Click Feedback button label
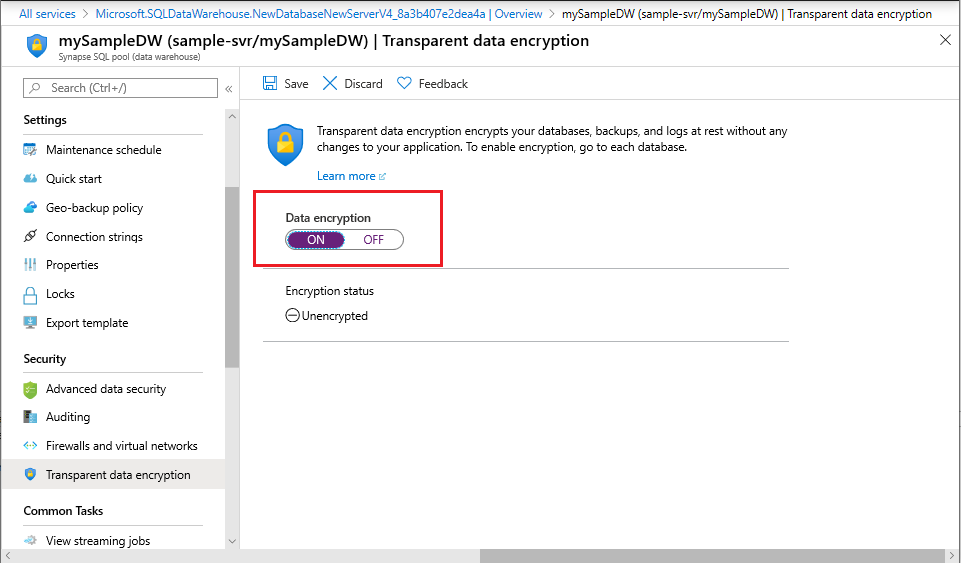The width and height of the screenshot is (961, 563). click(x=443, y=83)
